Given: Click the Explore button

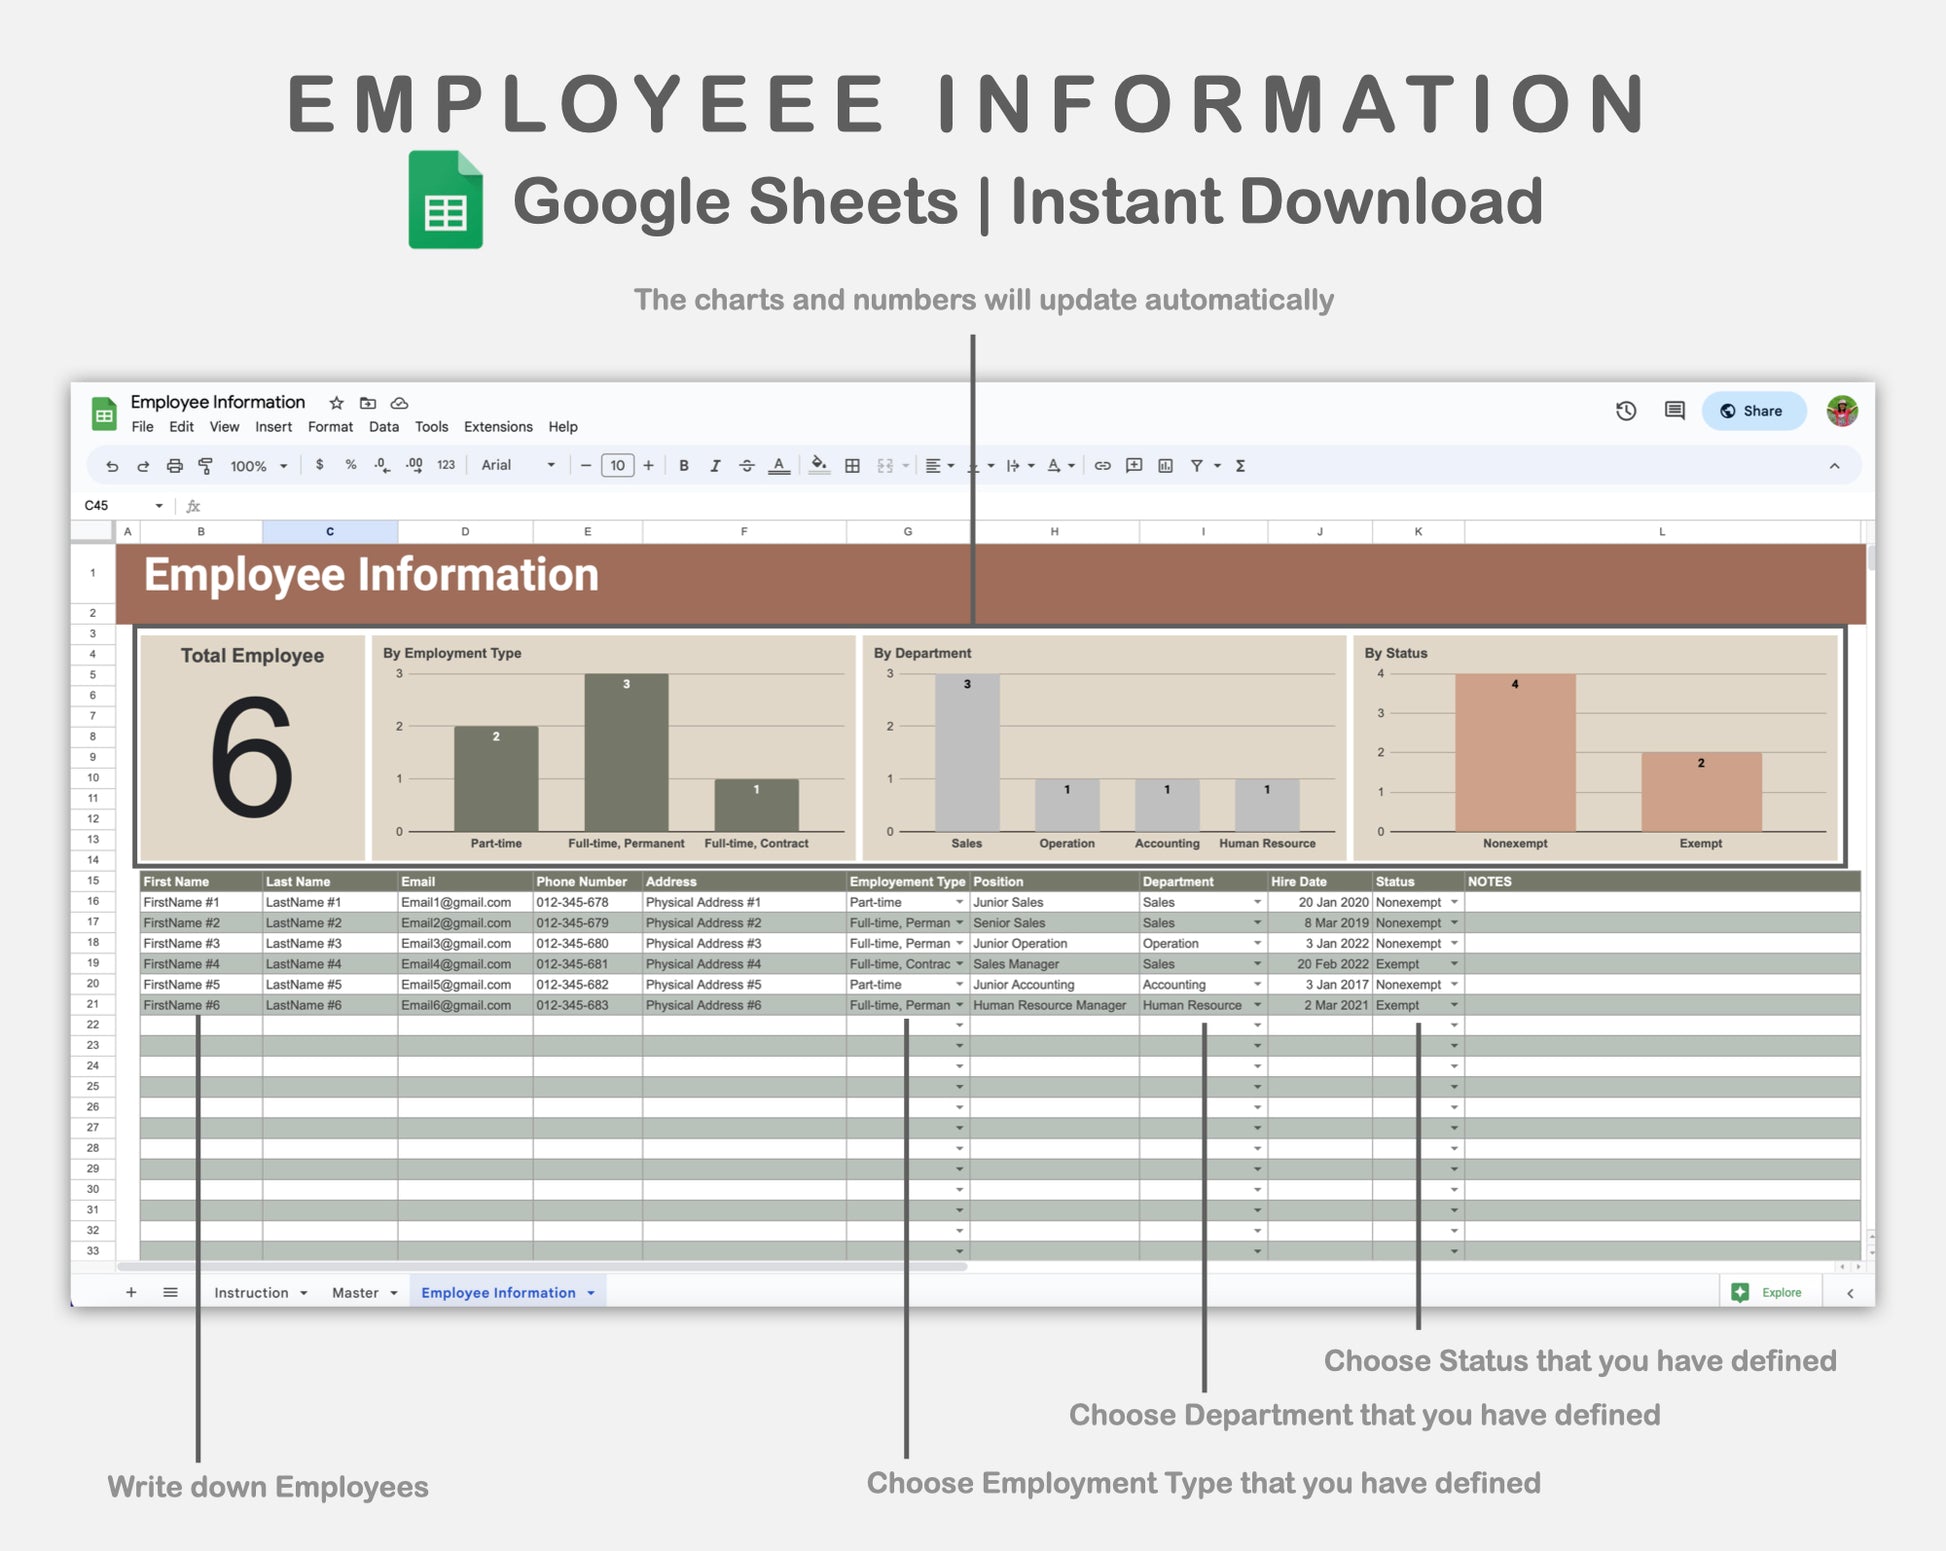Looking at the screenshot, I should tap(1768, 1293).
